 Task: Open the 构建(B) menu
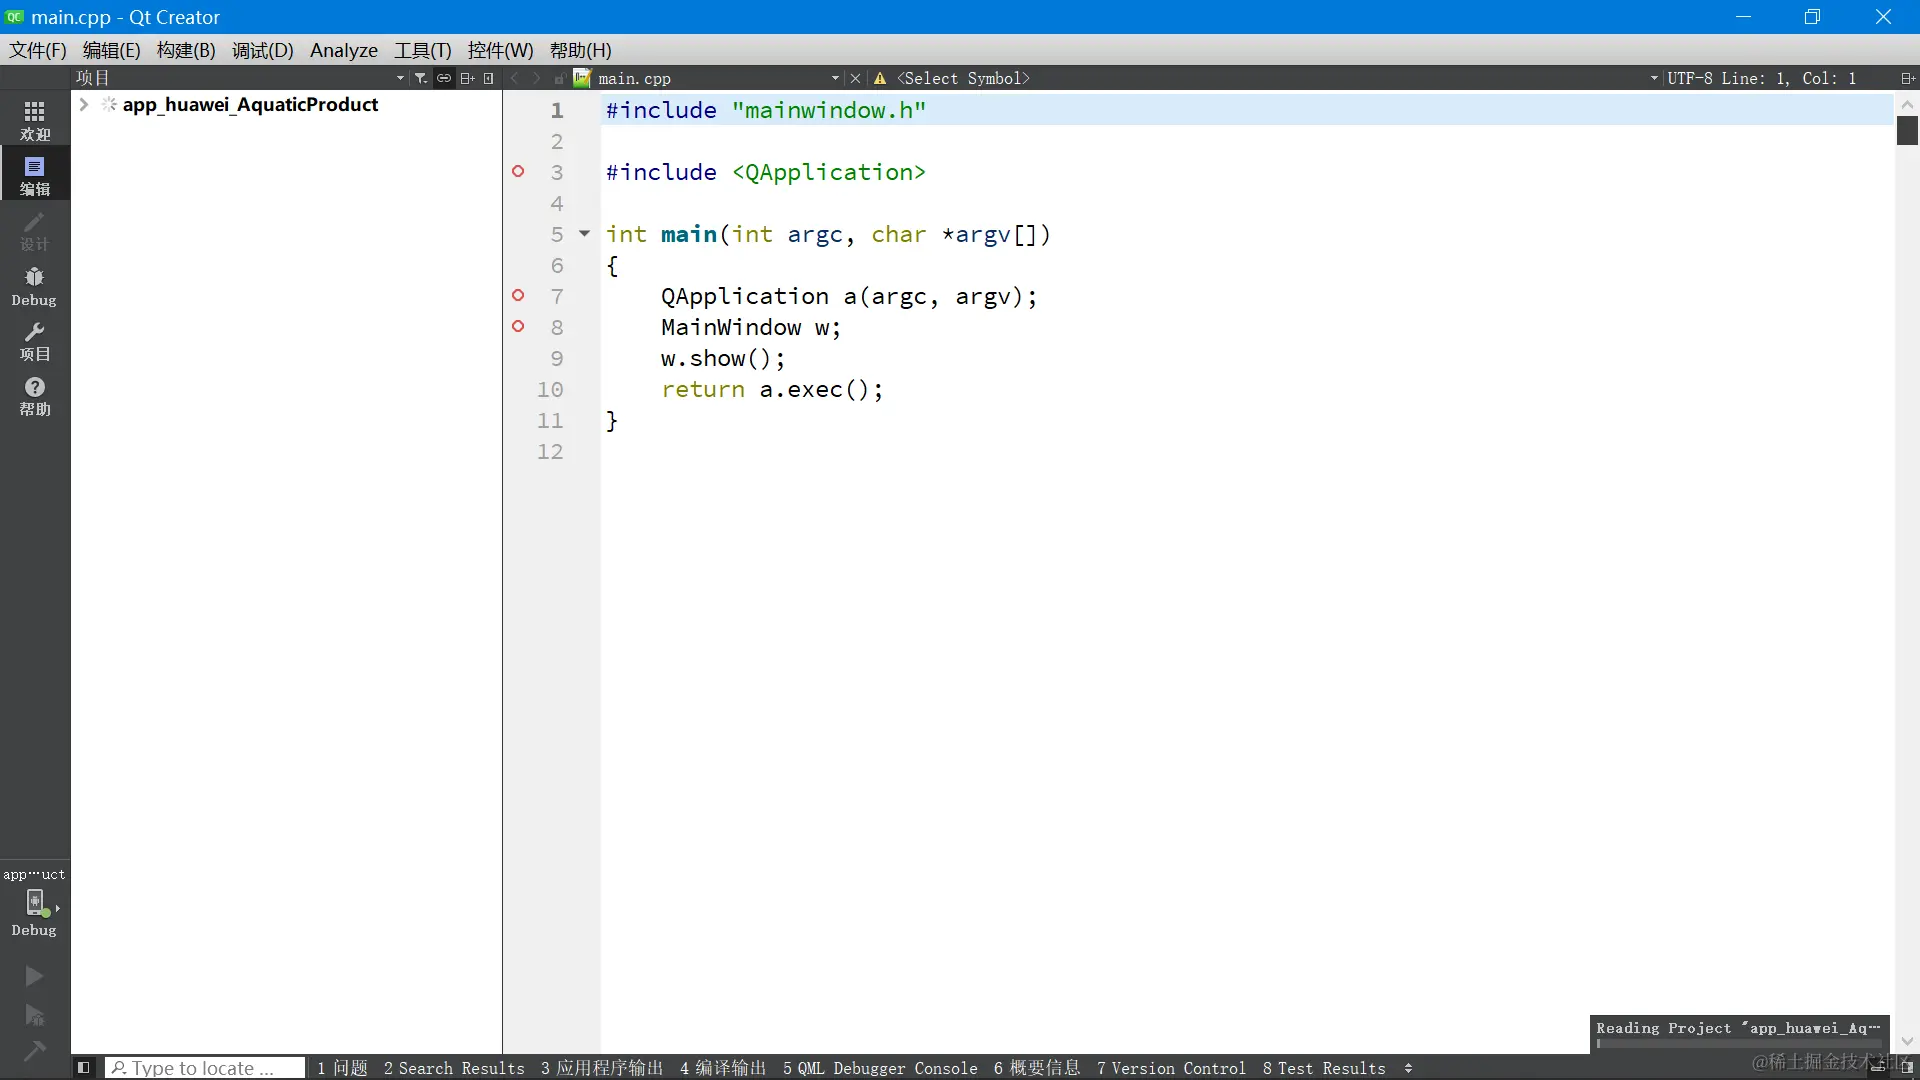point(186,50)
